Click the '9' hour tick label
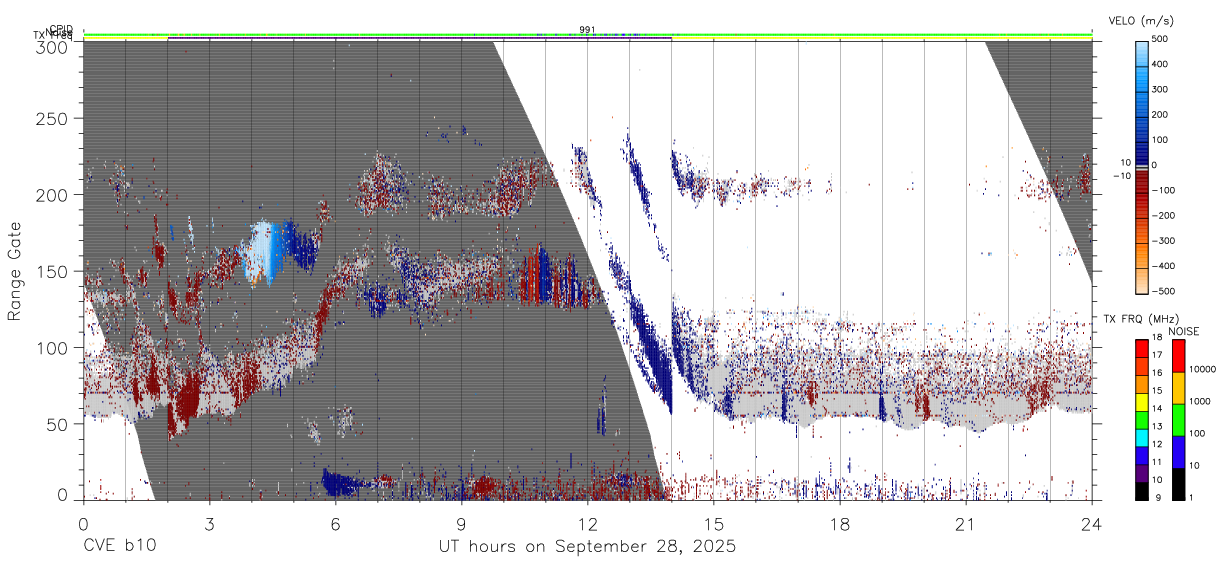1228x567 pixels. pyautogui.click(x=461, y=524)
